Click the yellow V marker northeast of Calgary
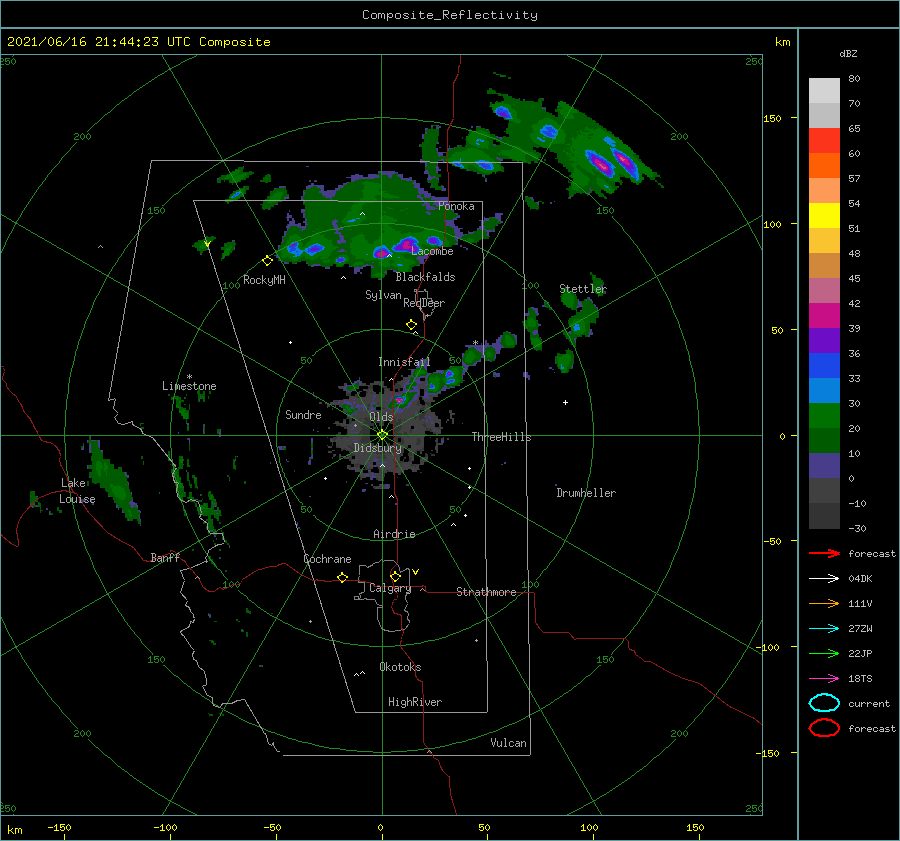Screen dimensions: 900x841 pyautogui.click(x=415, y=572)
